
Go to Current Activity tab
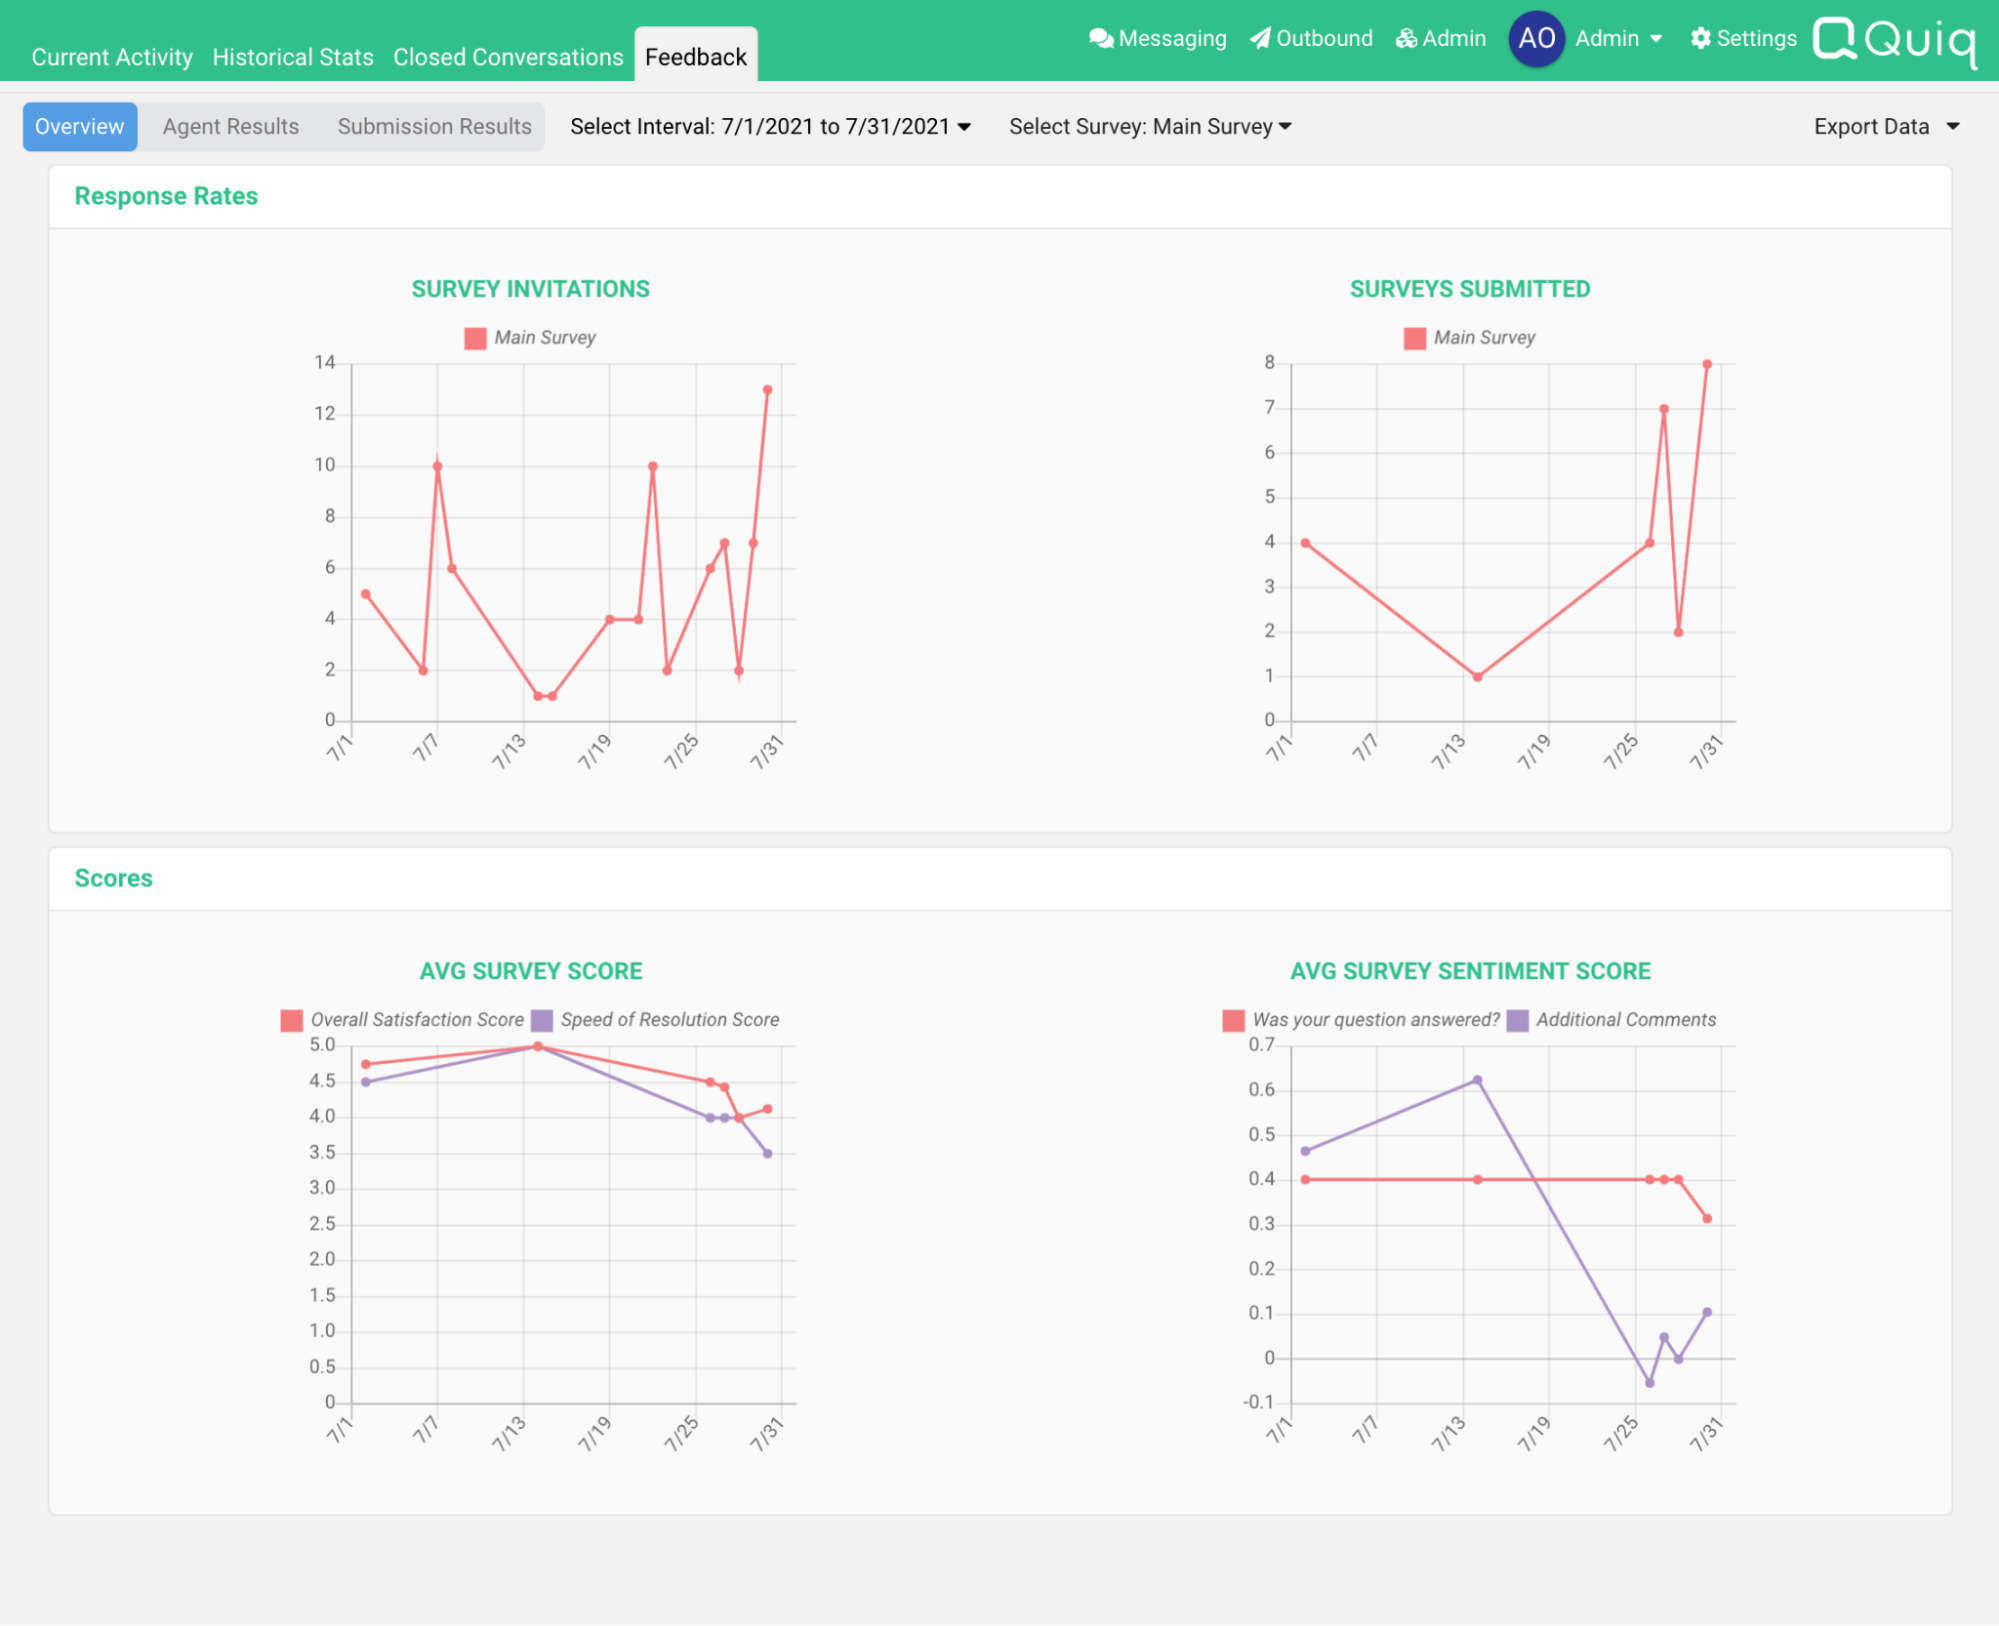click(x=112, y=57)
